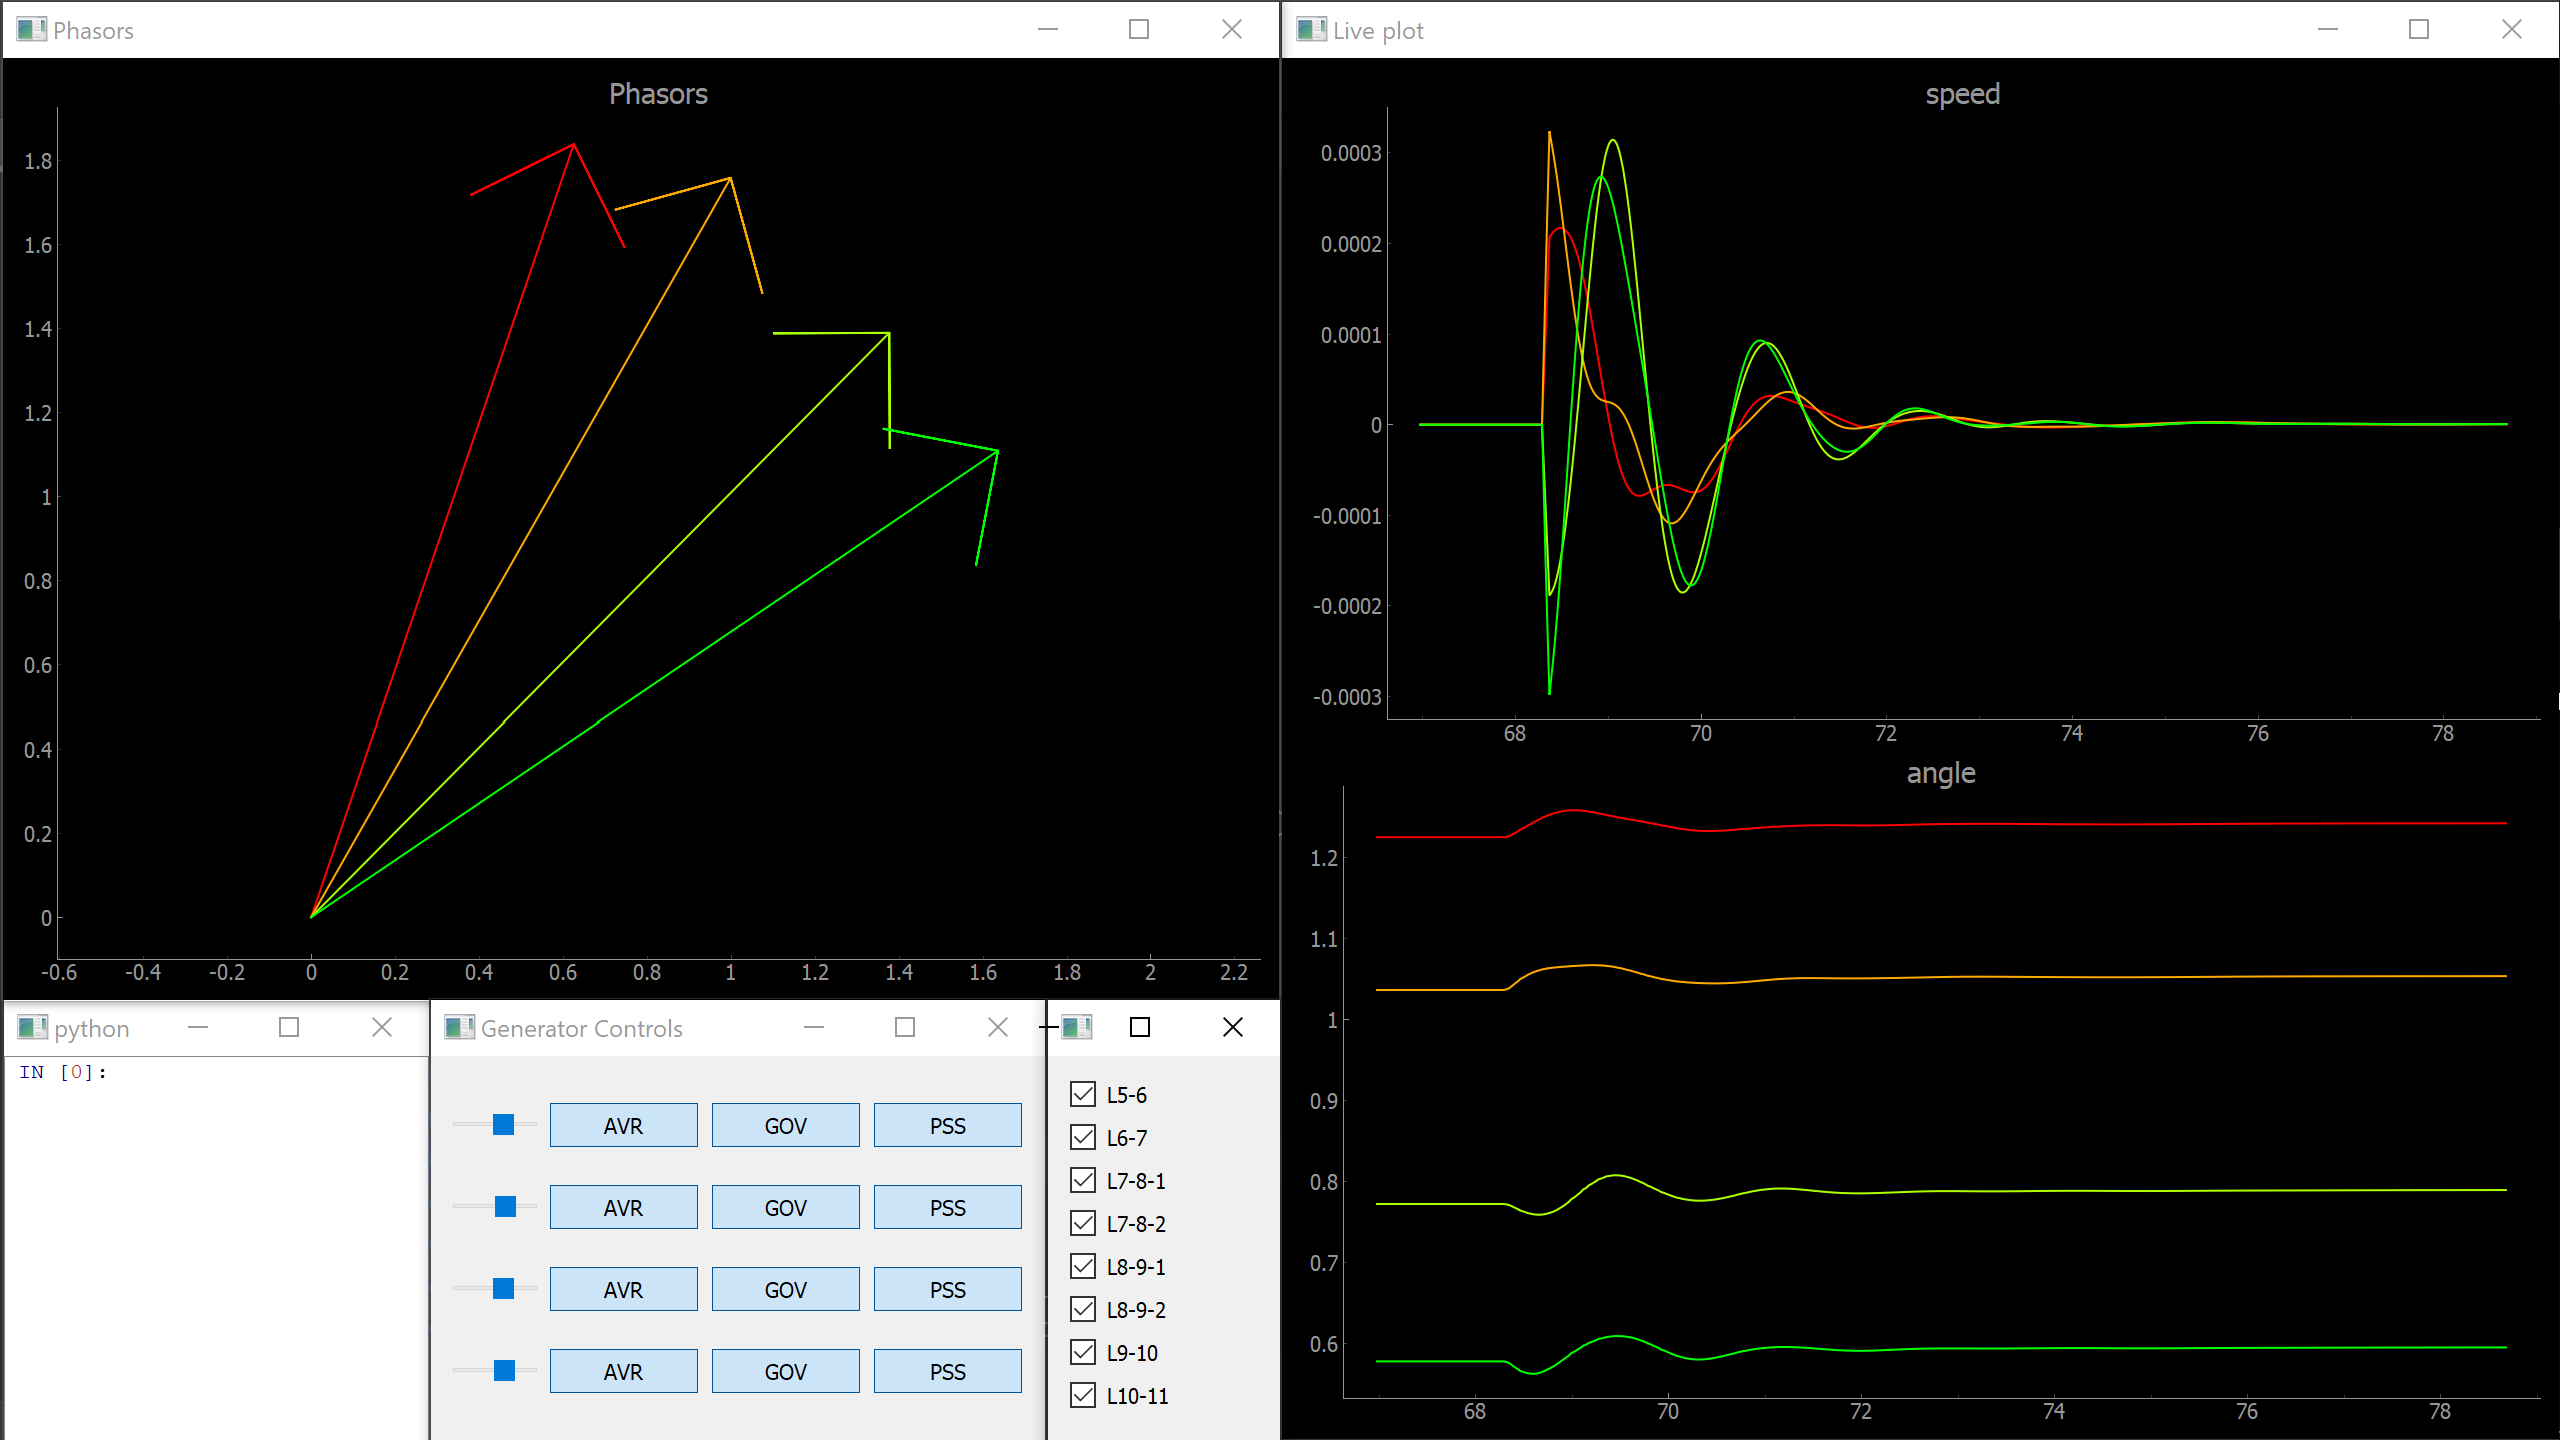Click the first generator's GOV button
The height and width of the screenshot is (1440, 2560).
click(785, 1125)
